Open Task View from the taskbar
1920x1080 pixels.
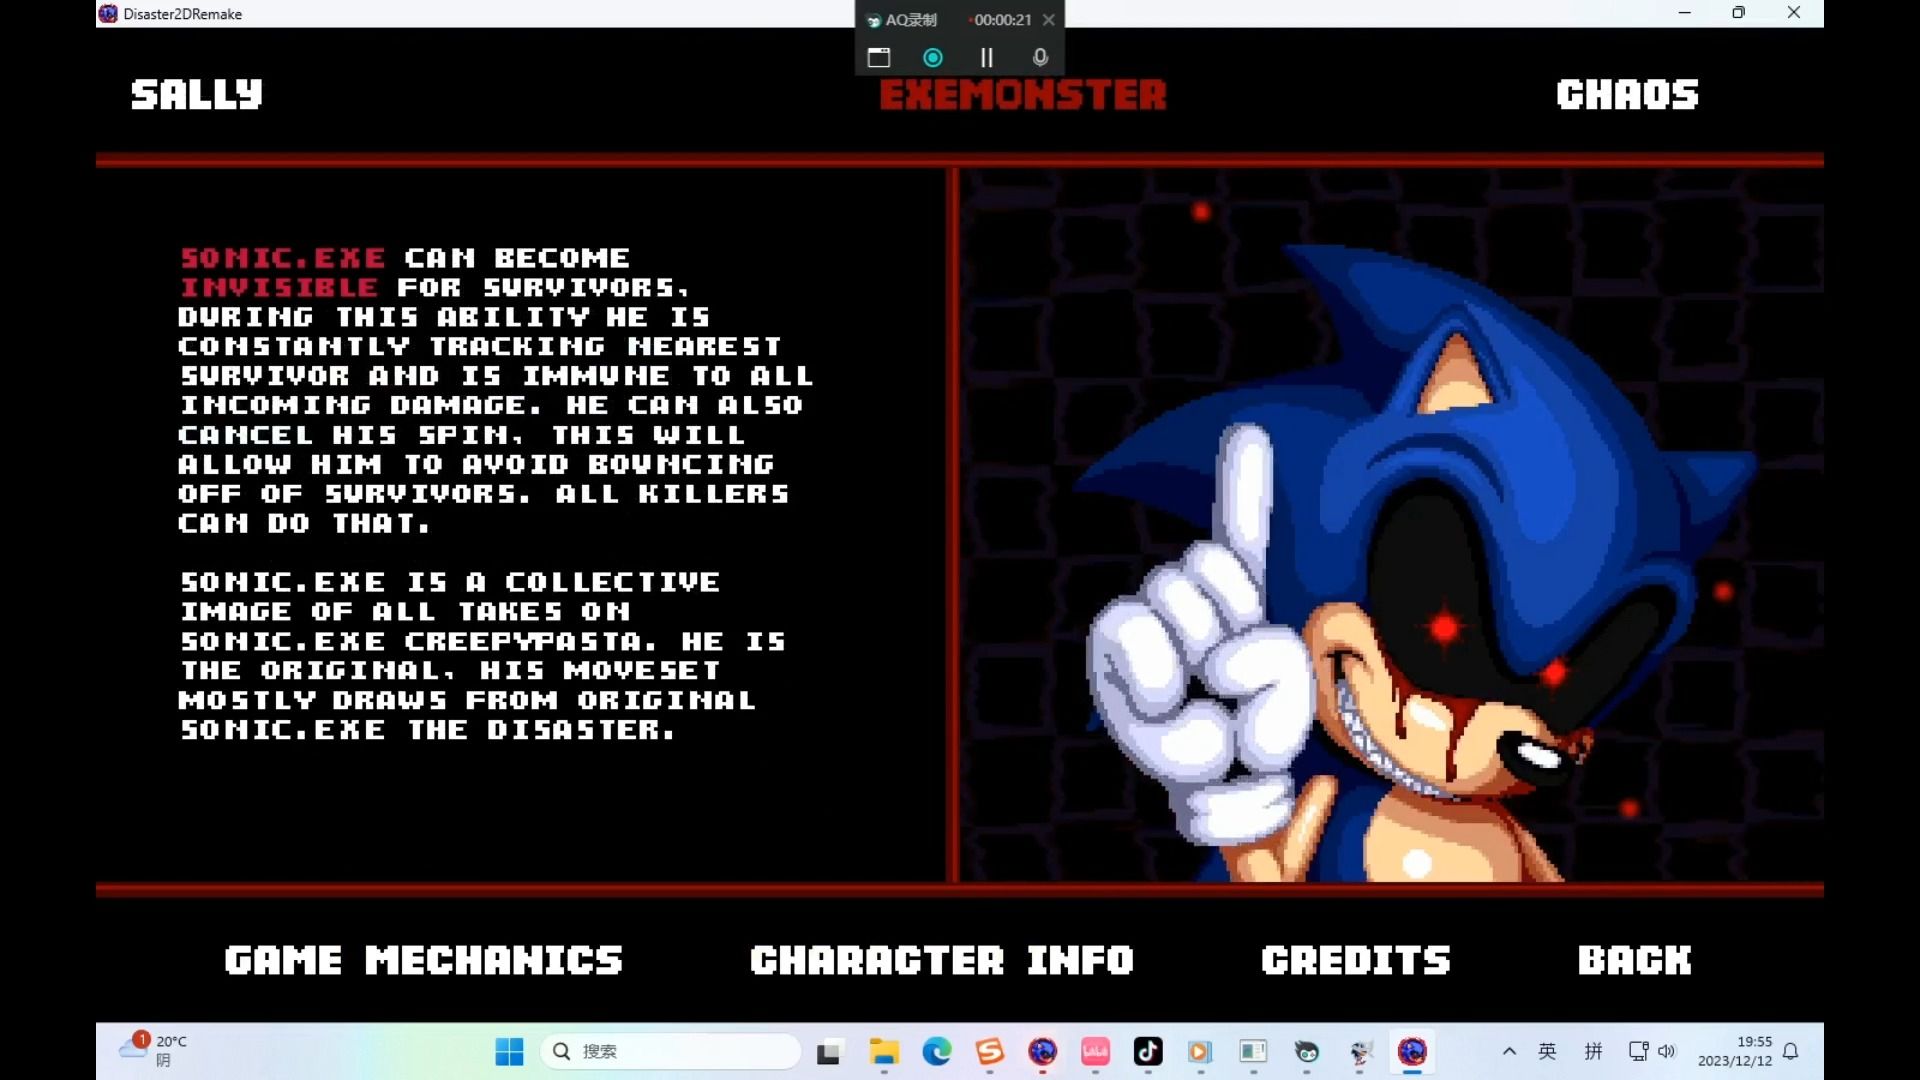point(828,1051)
